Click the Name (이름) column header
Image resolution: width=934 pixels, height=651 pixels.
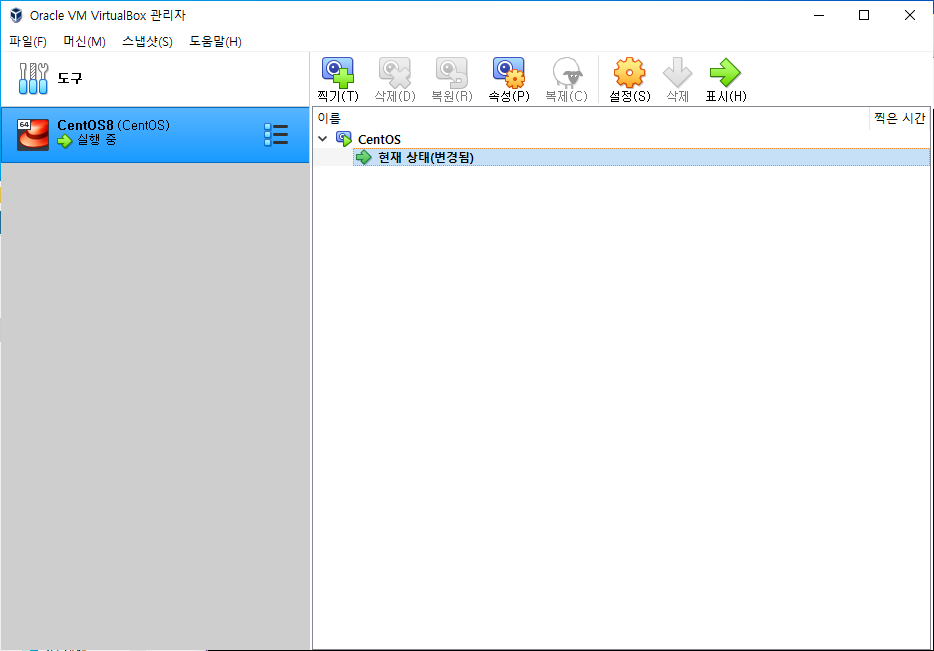[329, 119]
